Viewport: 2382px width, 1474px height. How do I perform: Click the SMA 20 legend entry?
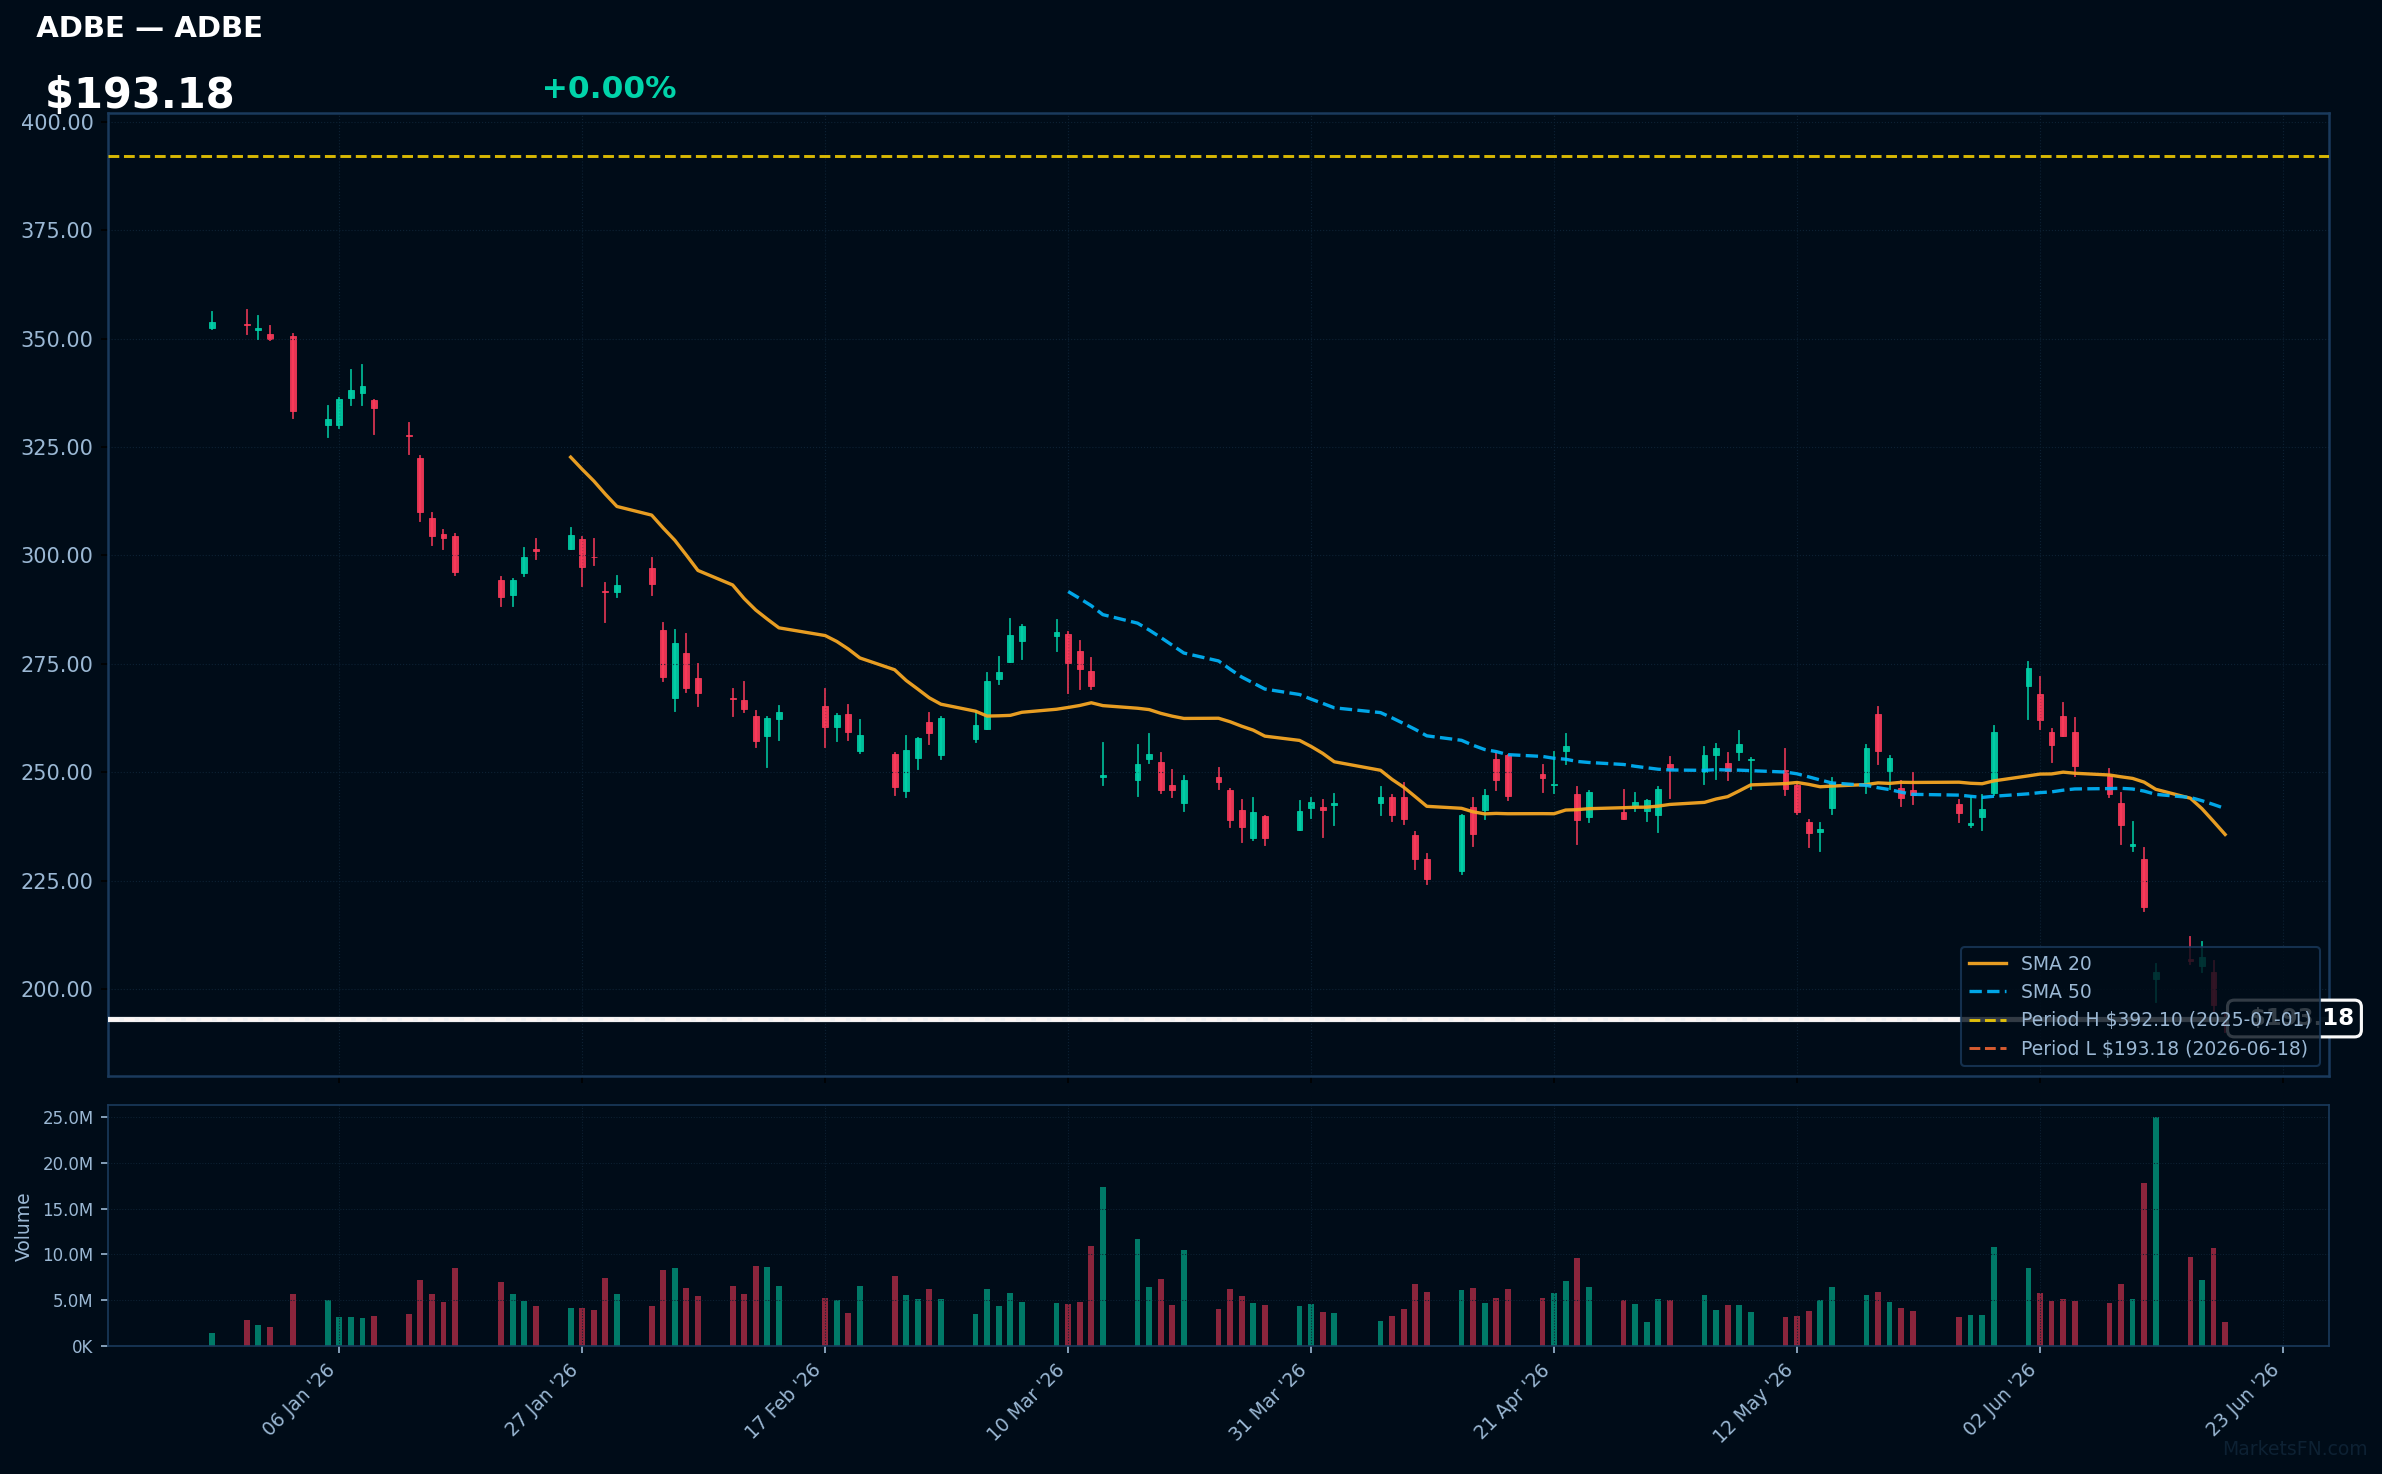pos(2030,964)
